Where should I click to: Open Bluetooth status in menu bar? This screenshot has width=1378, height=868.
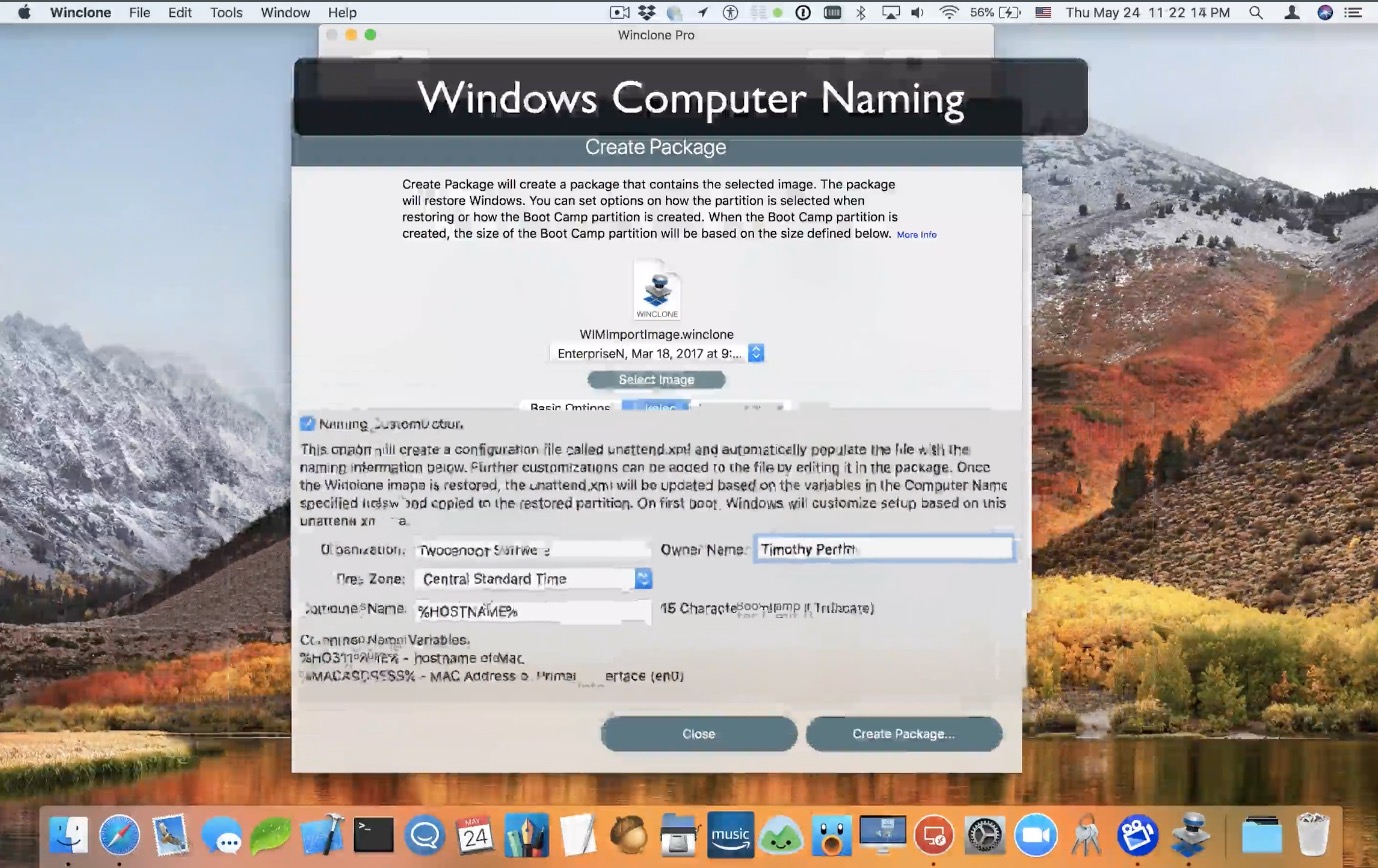pos(861,12)
